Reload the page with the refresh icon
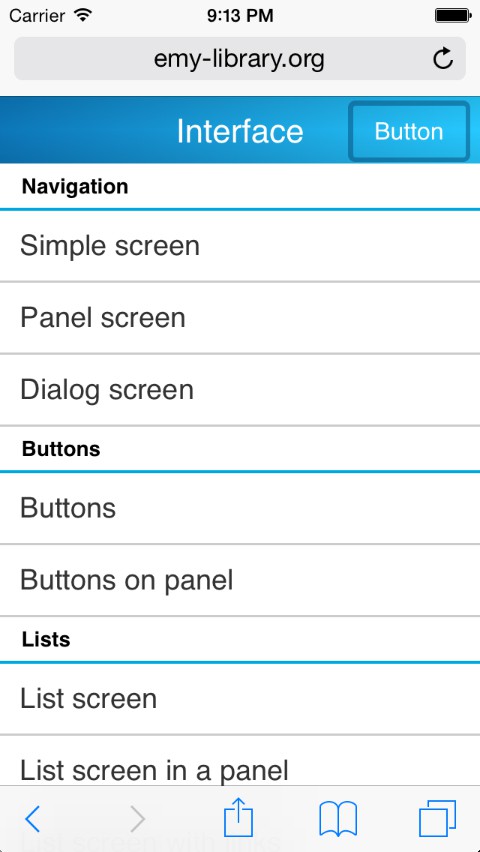 click(x=443, y=59)
